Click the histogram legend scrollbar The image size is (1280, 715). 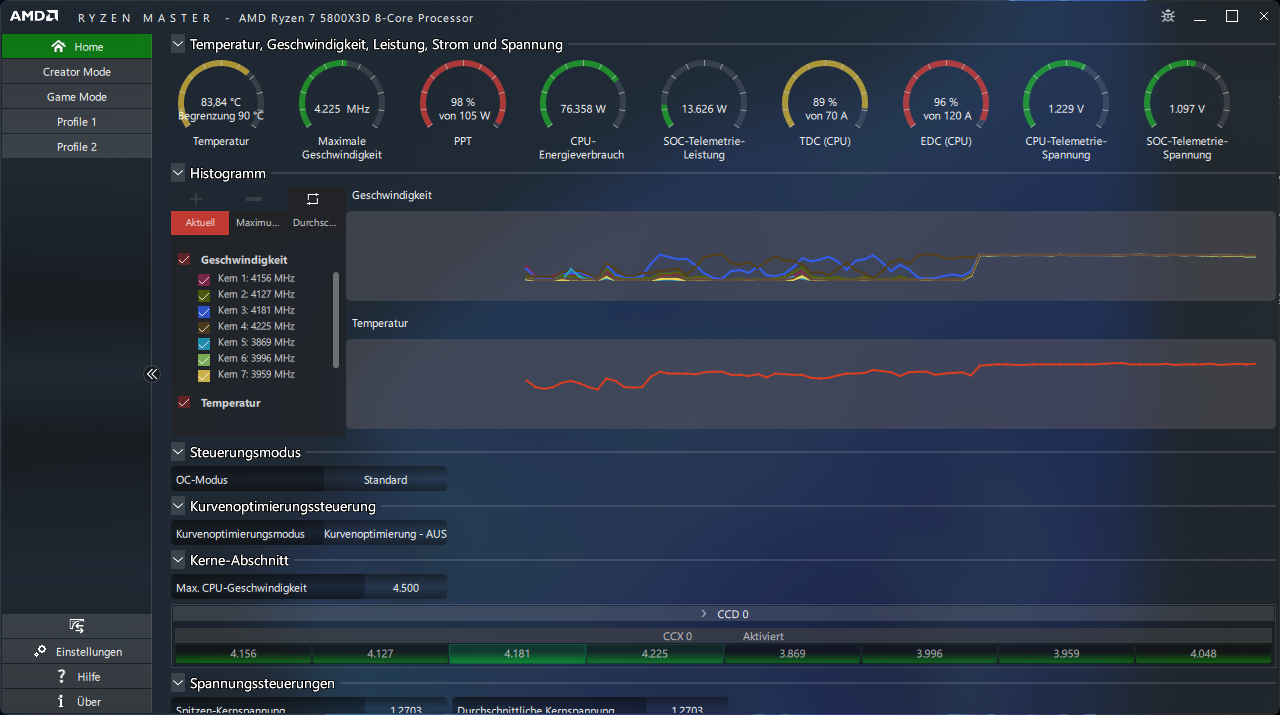336,320
